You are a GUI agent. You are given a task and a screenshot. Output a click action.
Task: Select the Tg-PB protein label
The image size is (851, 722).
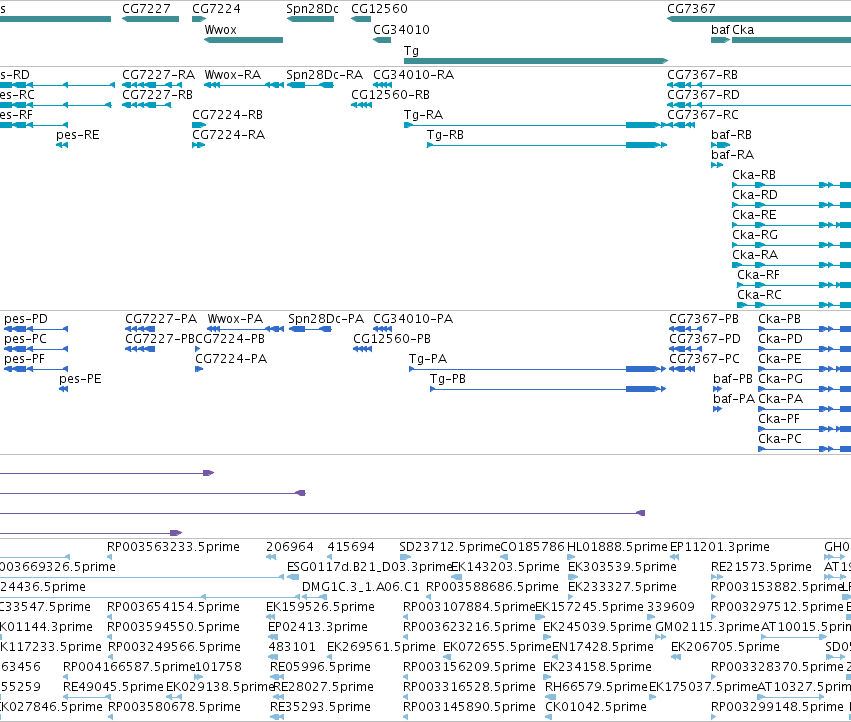(448, 379)
